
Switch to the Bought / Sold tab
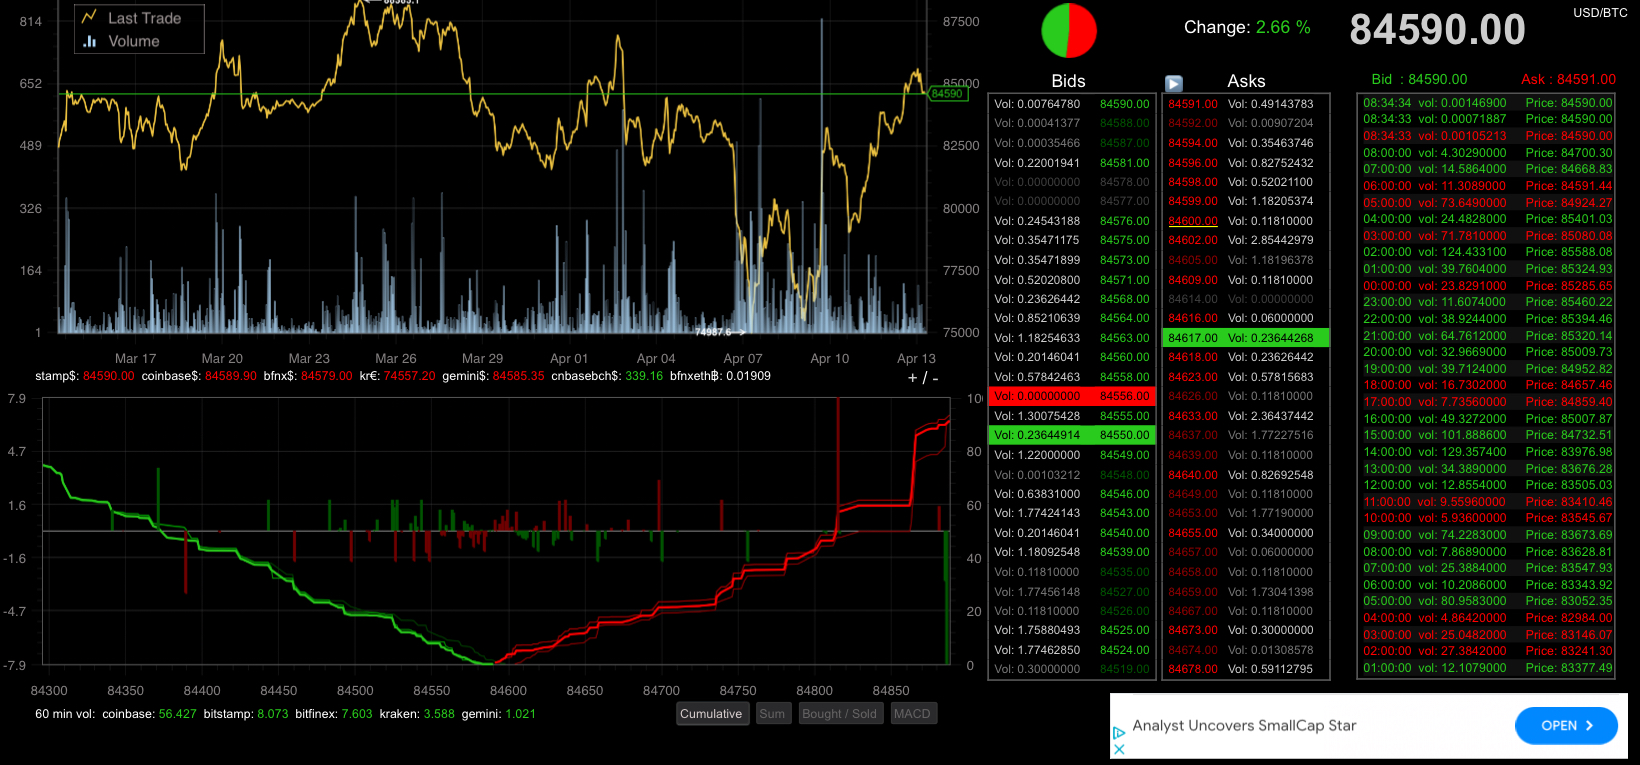tap(839, 714)
